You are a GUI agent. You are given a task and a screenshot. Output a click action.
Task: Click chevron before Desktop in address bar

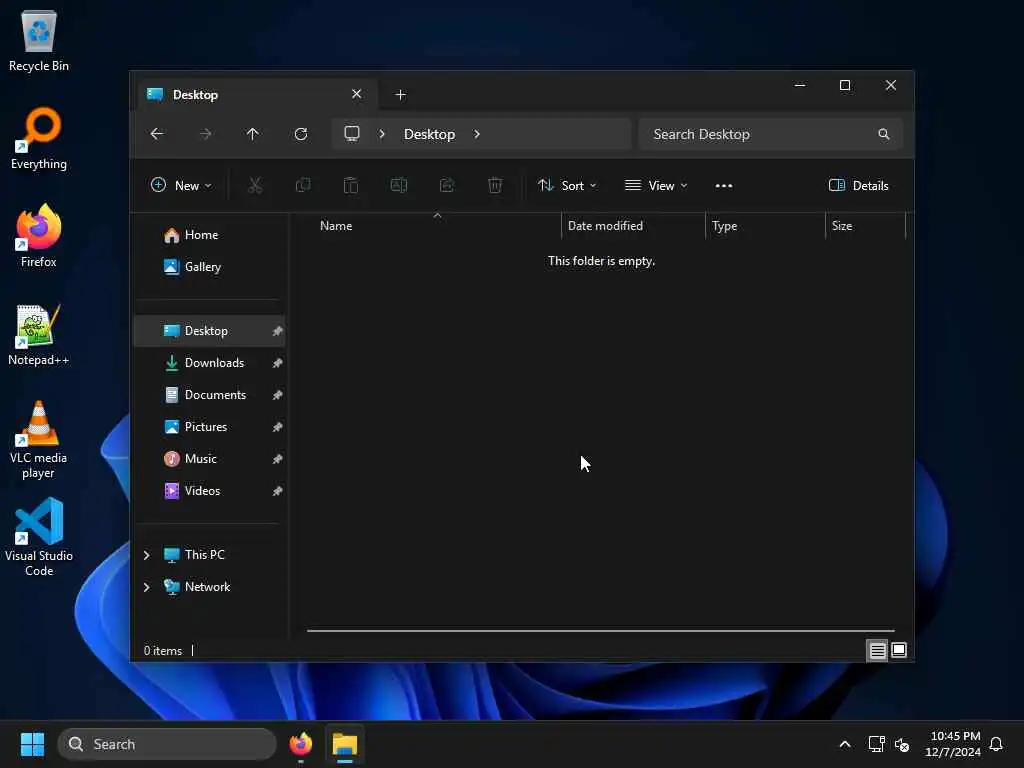pyautogui.click(x=382, y=134)
